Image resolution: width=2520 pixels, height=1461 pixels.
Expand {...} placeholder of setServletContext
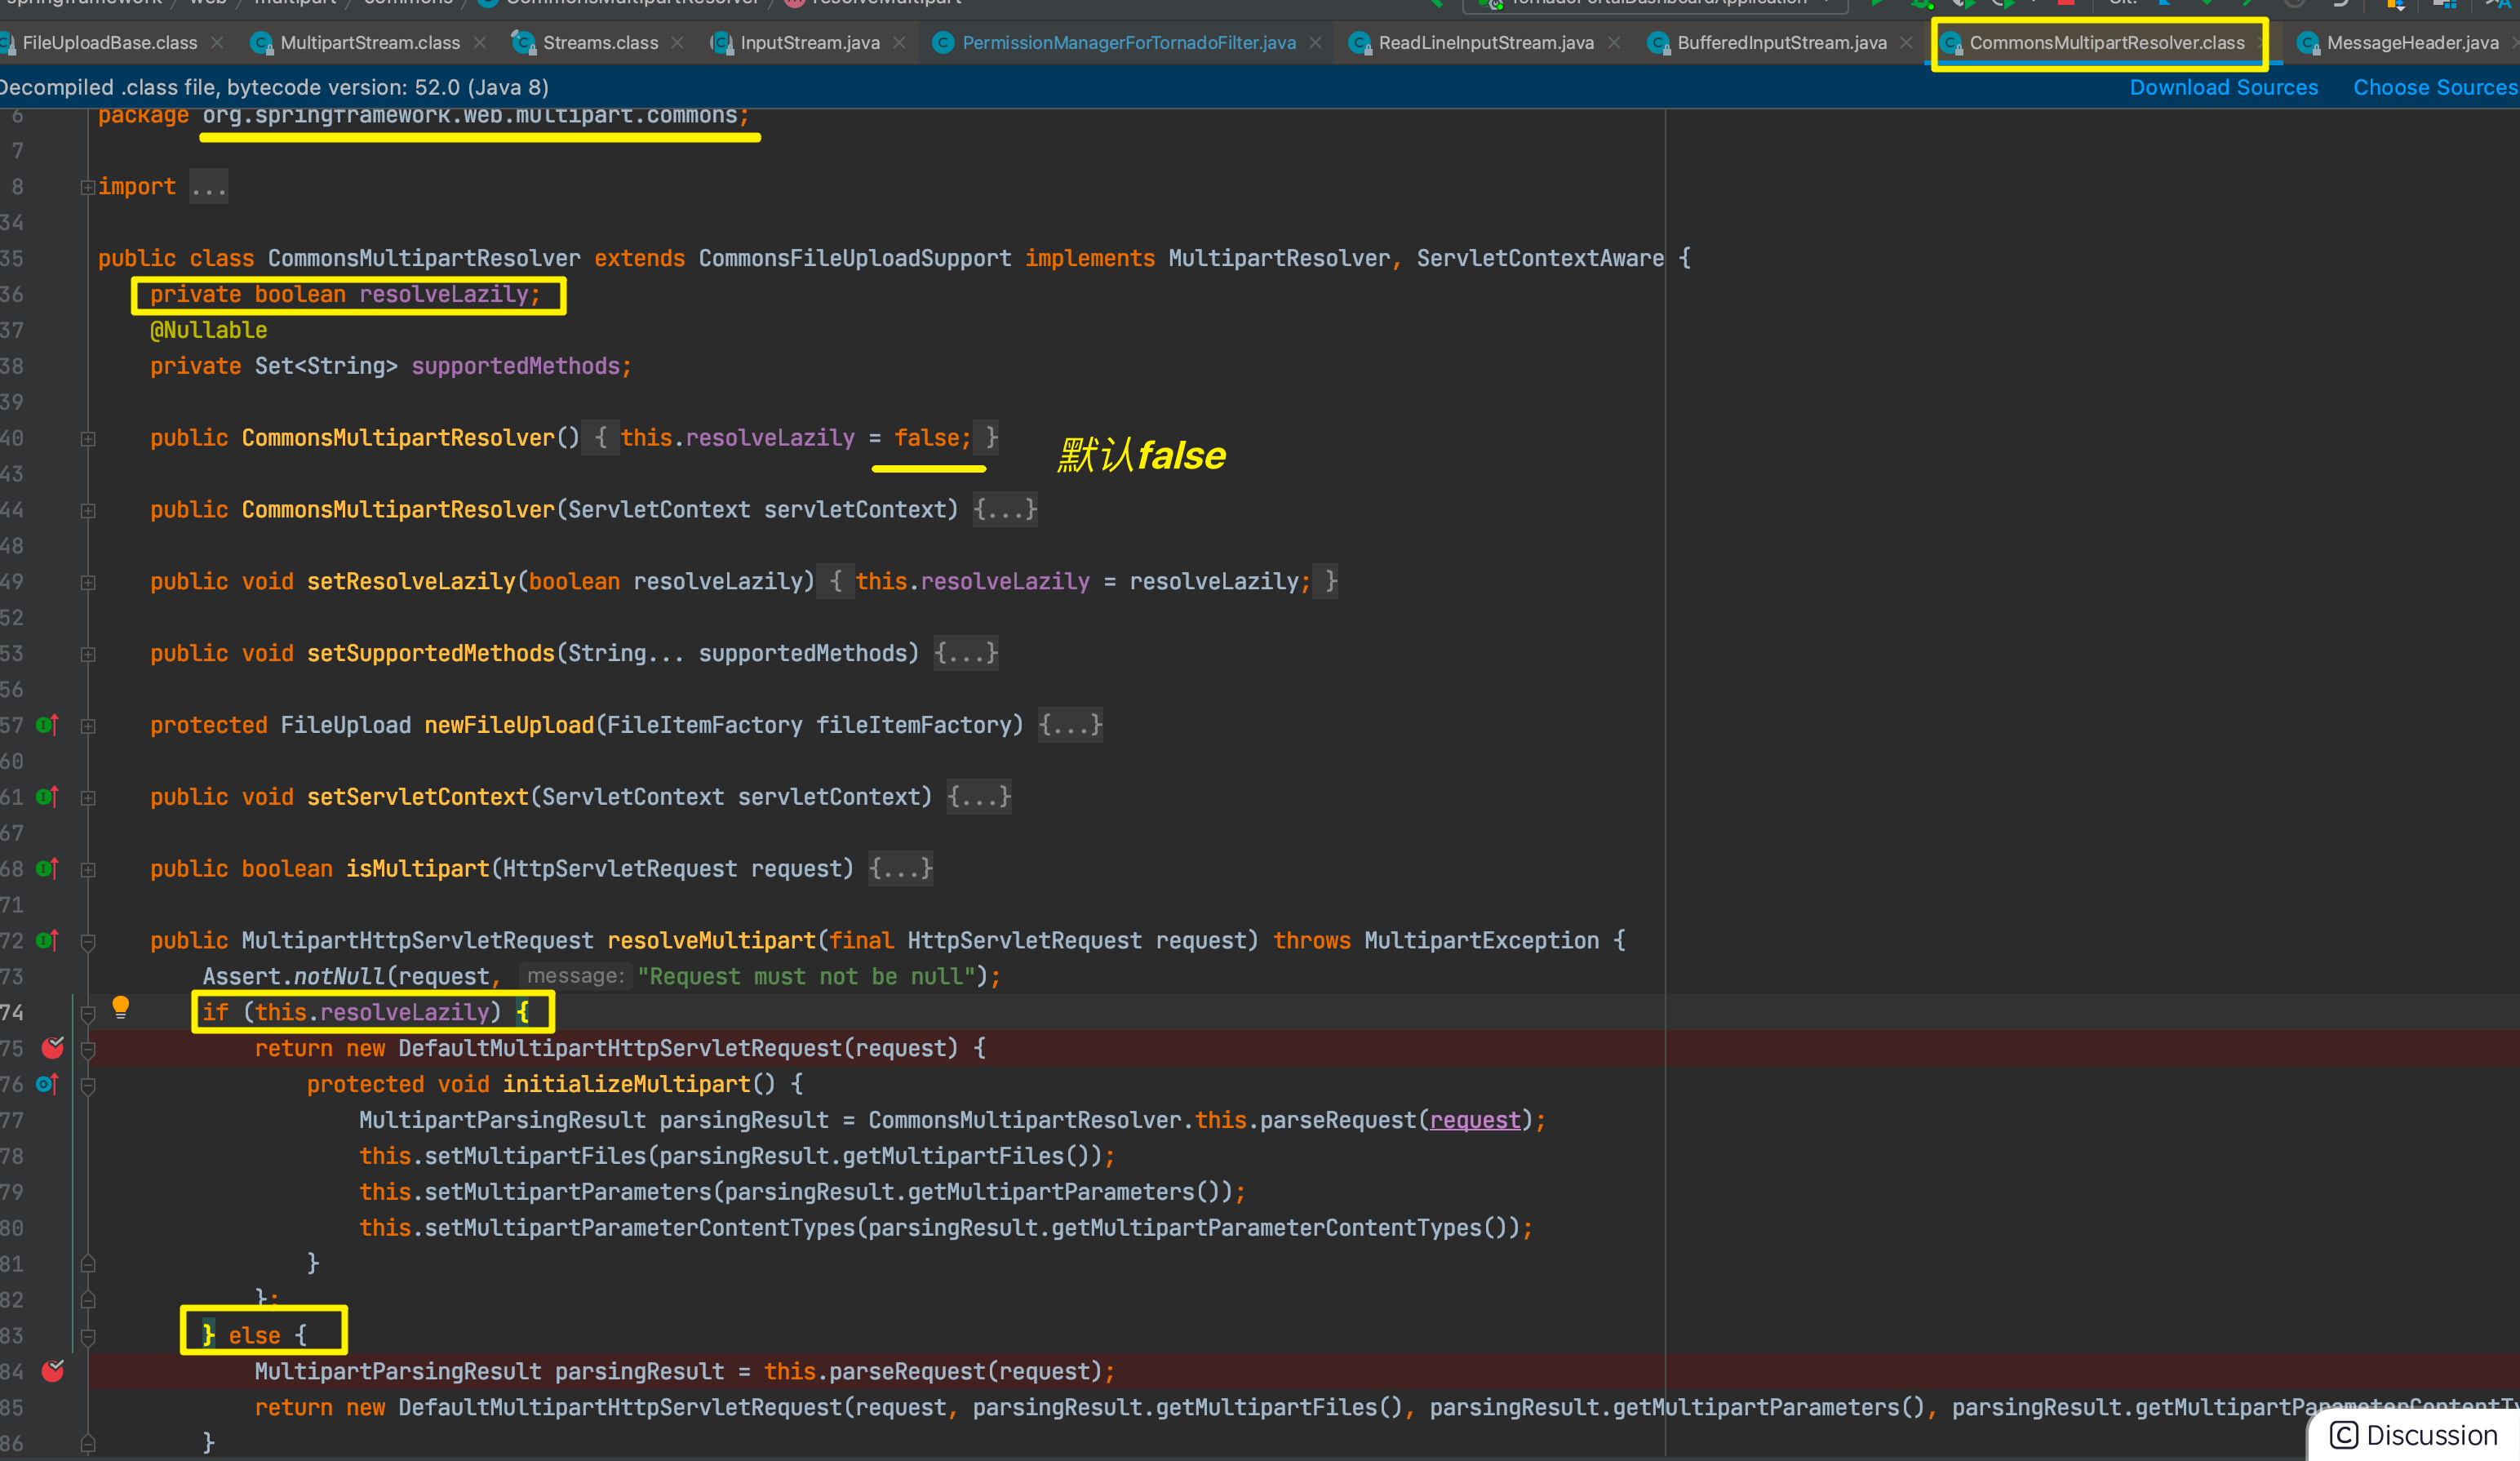click(x=979, y=797)
